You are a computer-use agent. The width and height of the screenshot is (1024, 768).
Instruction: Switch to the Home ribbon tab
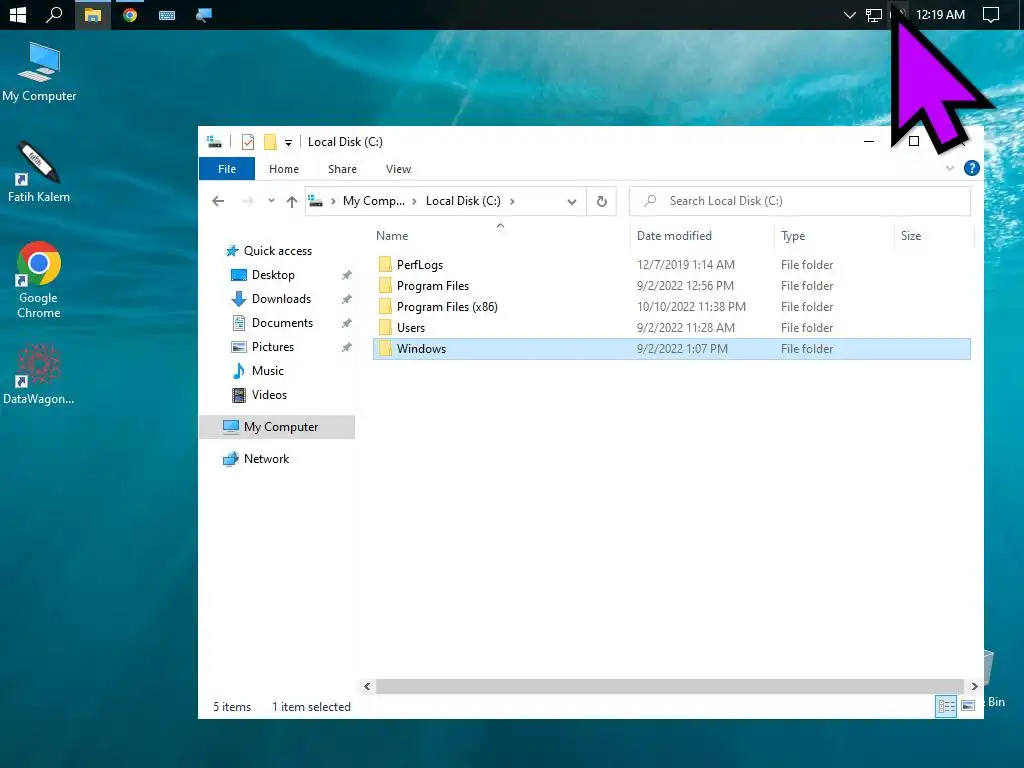tap(283, 169)
